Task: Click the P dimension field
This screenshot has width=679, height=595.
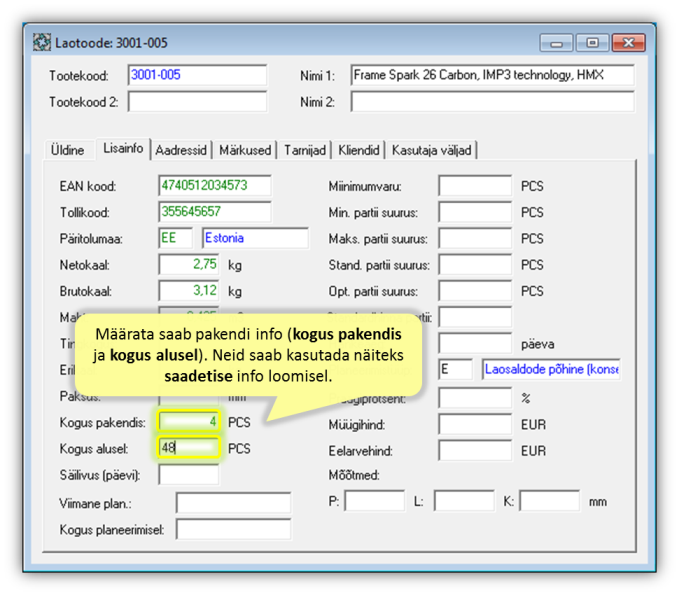Action: pyautogui.click(x=375, y=501)
